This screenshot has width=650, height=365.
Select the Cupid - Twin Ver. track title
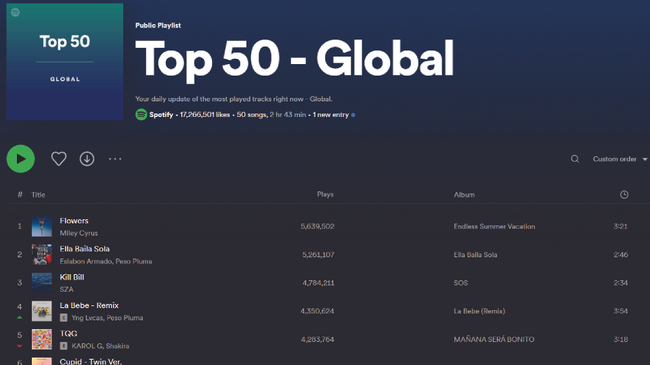(x=91, y=361)
